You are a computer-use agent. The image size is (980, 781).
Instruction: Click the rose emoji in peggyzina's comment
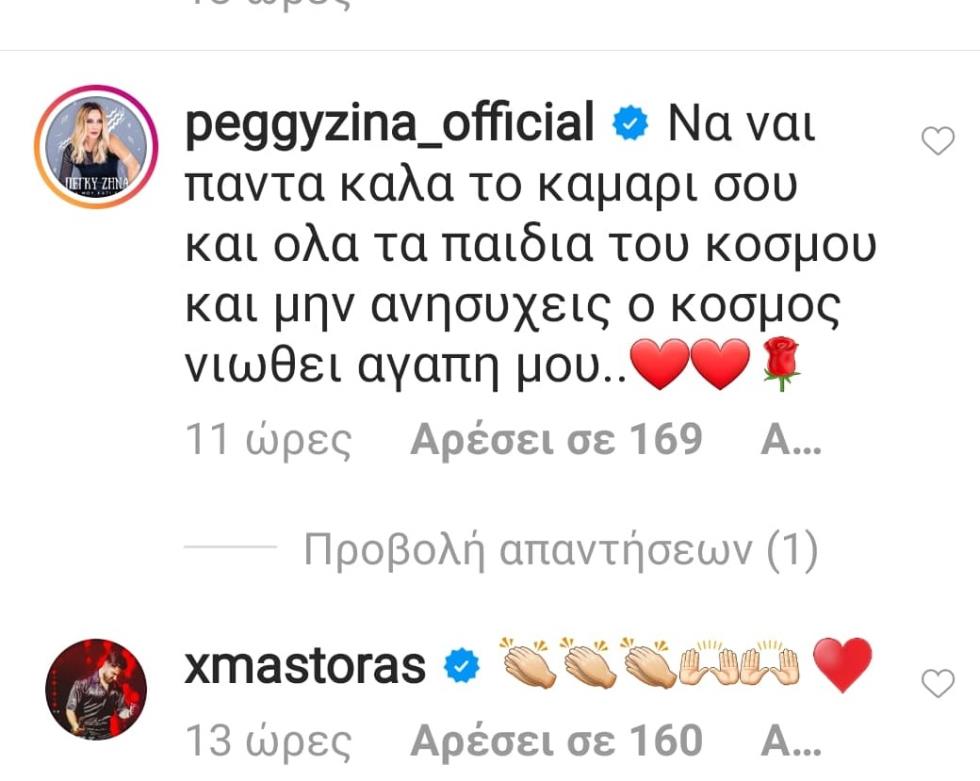coord(781,364)
